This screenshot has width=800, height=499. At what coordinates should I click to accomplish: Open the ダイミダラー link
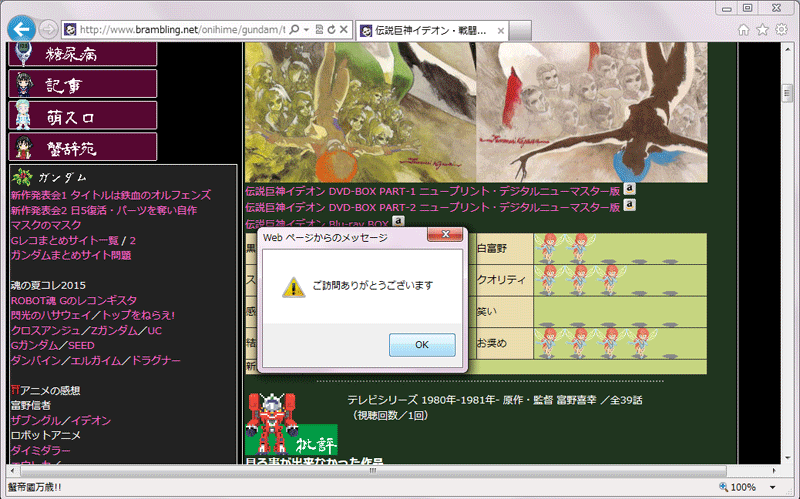coord(41,451)
